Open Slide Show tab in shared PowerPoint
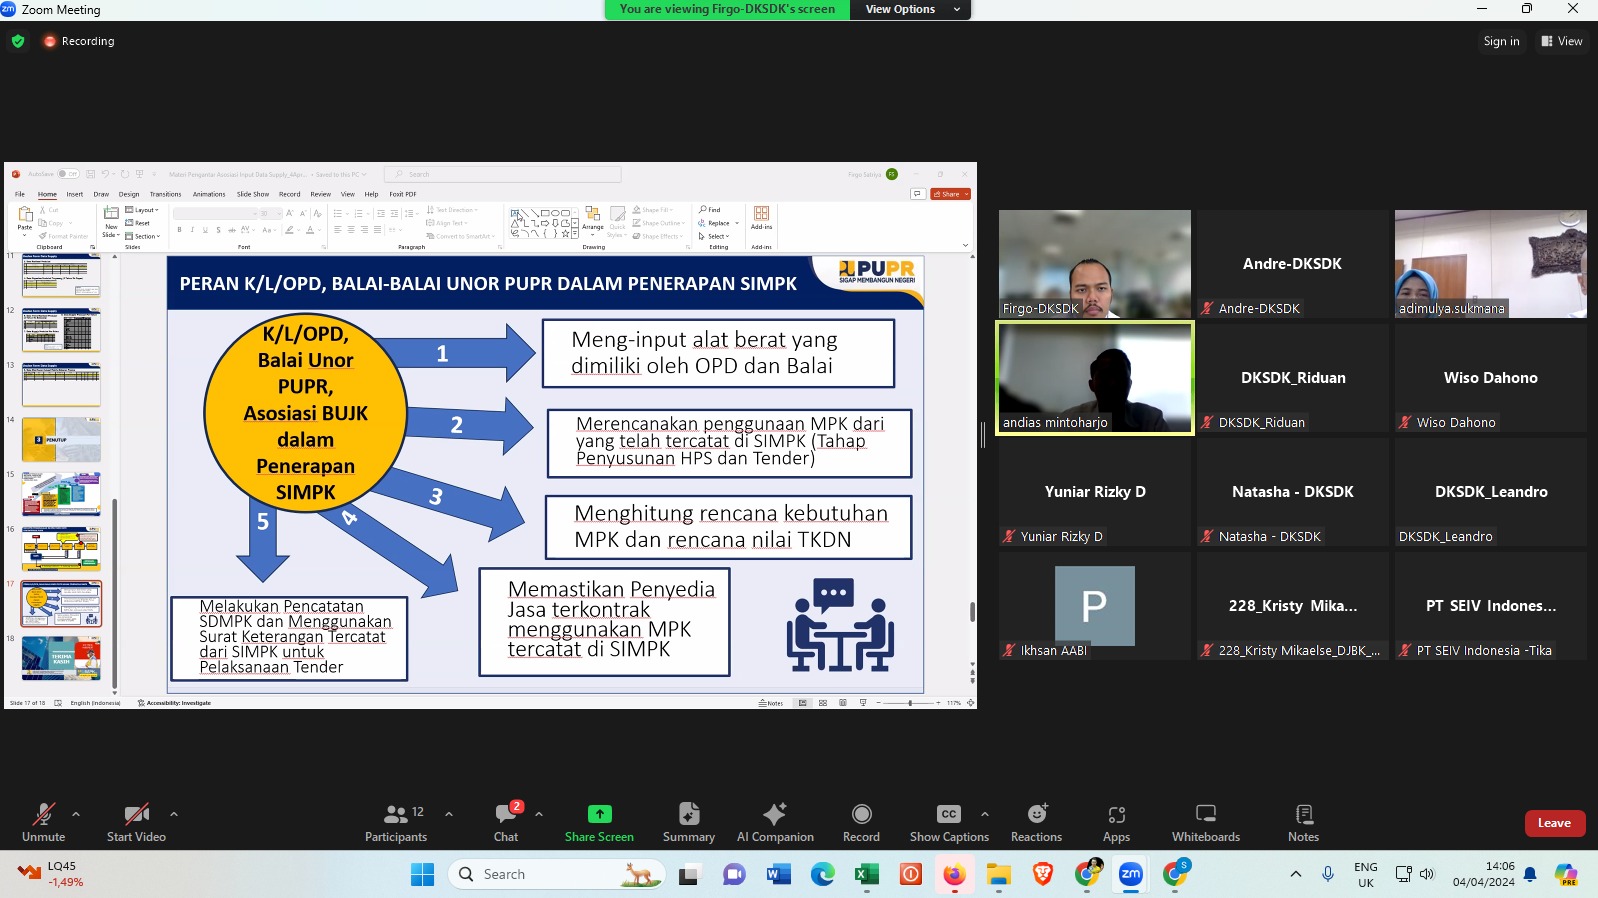 pyautogui.click(x=253, y=194)
